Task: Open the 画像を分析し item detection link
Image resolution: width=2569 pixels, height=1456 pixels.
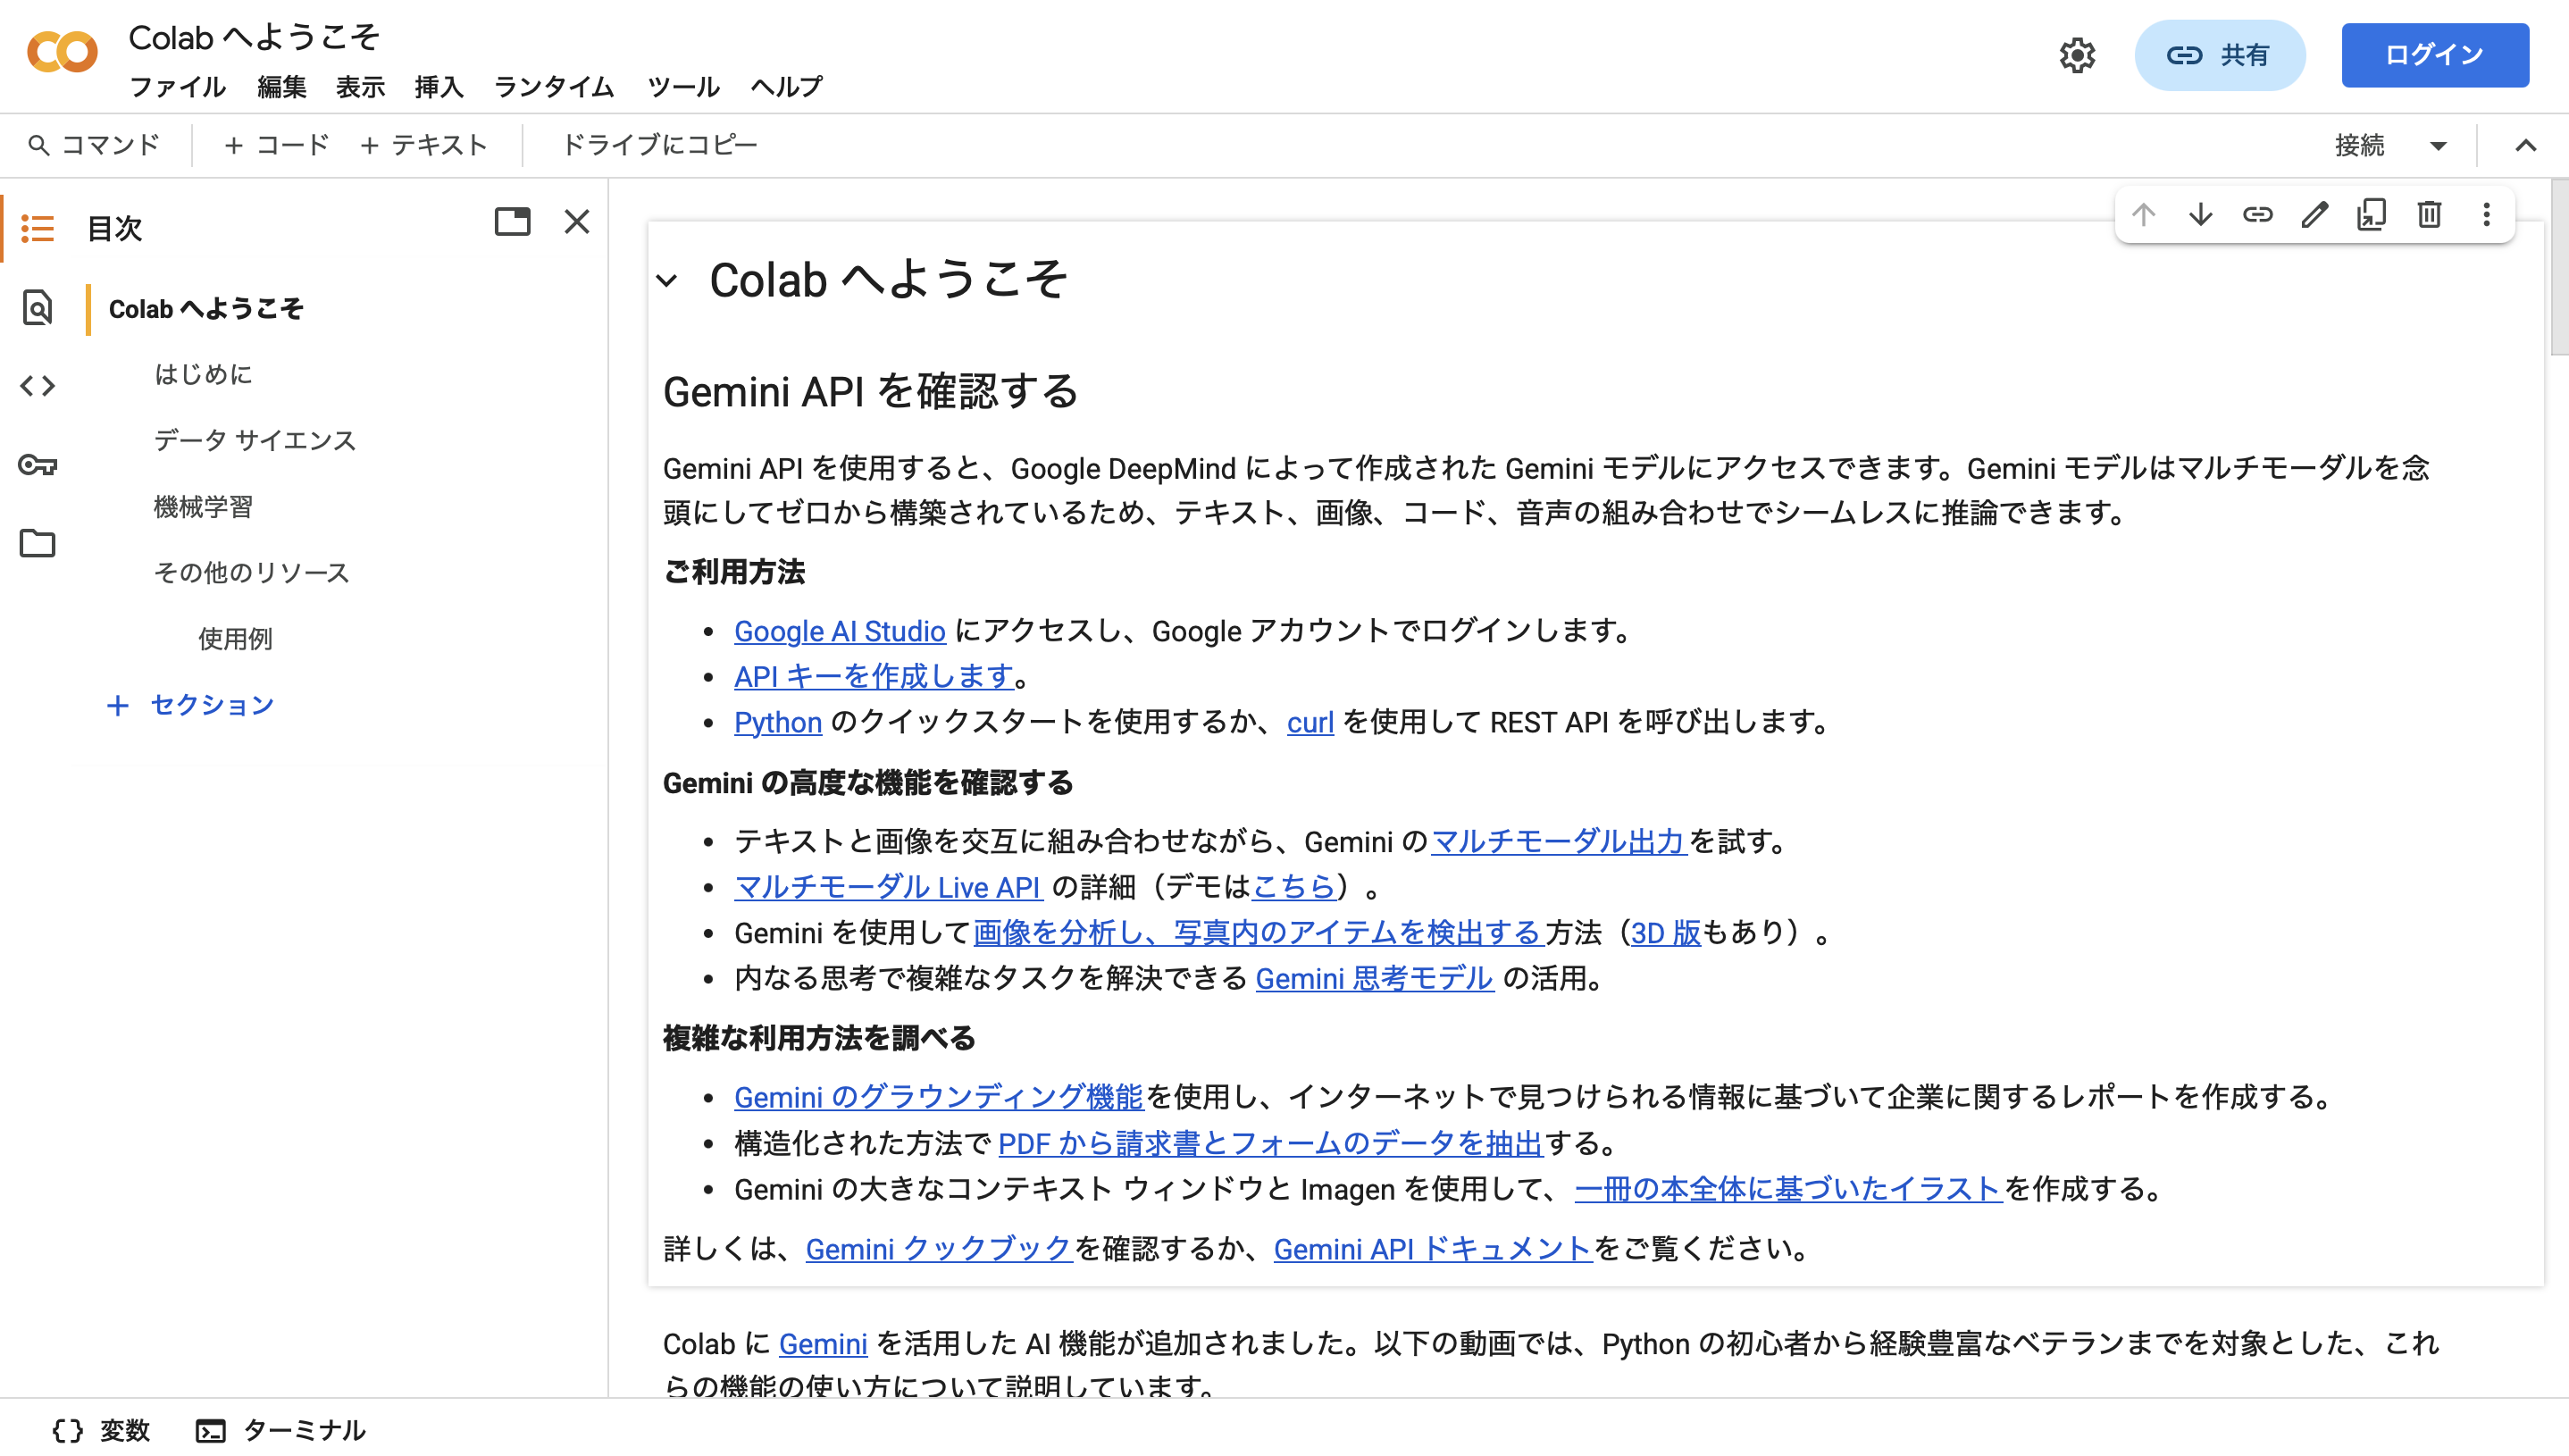Action: (x=1258, y=933)
